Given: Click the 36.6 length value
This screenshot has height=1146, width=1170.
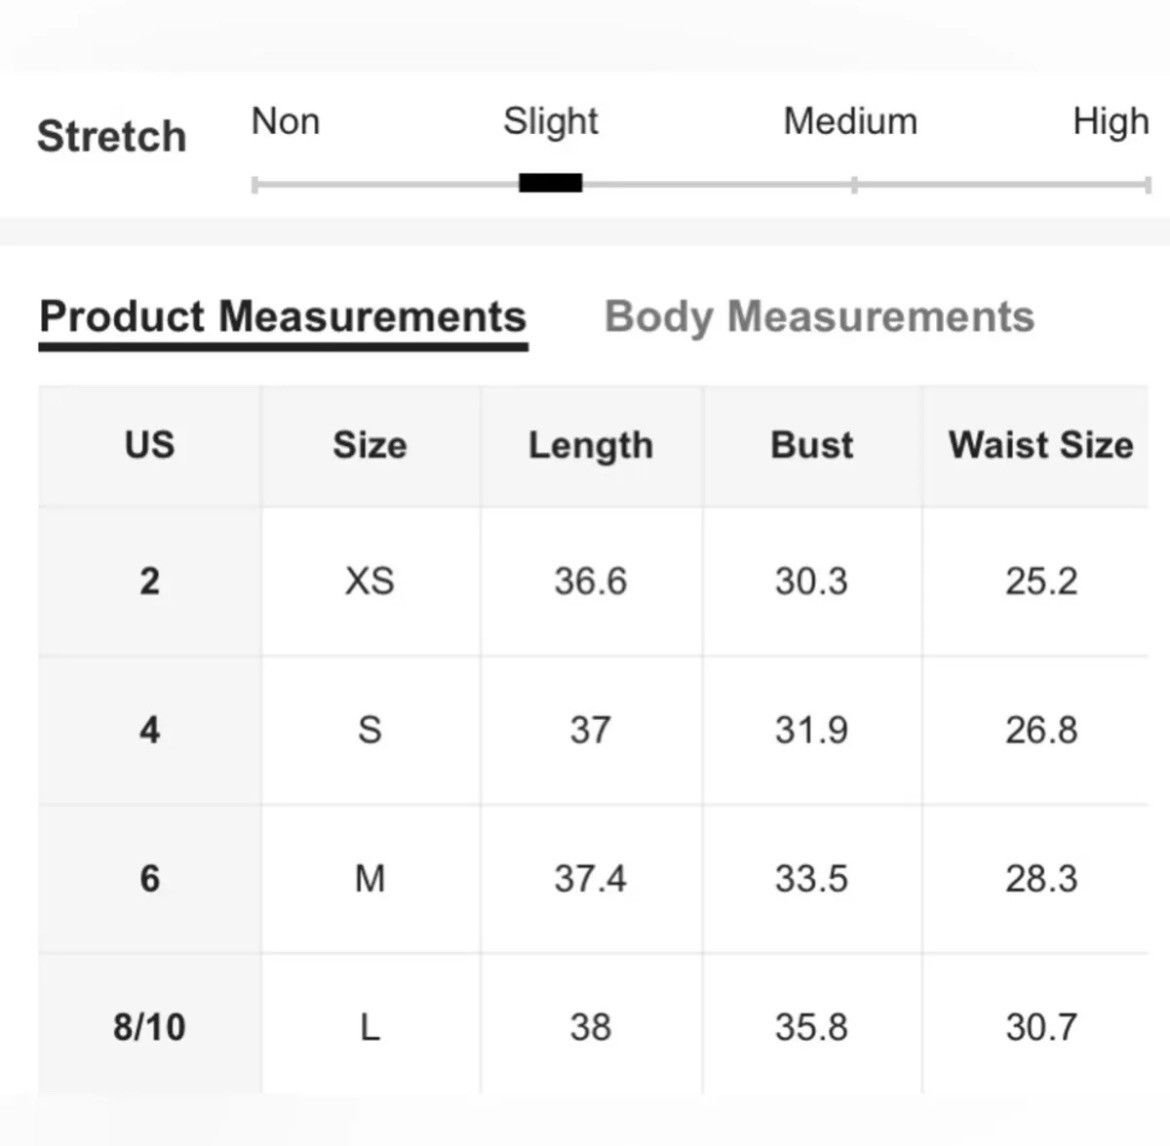Looking at the screenshot, I should pyautogui.click(x=591, y=581).
